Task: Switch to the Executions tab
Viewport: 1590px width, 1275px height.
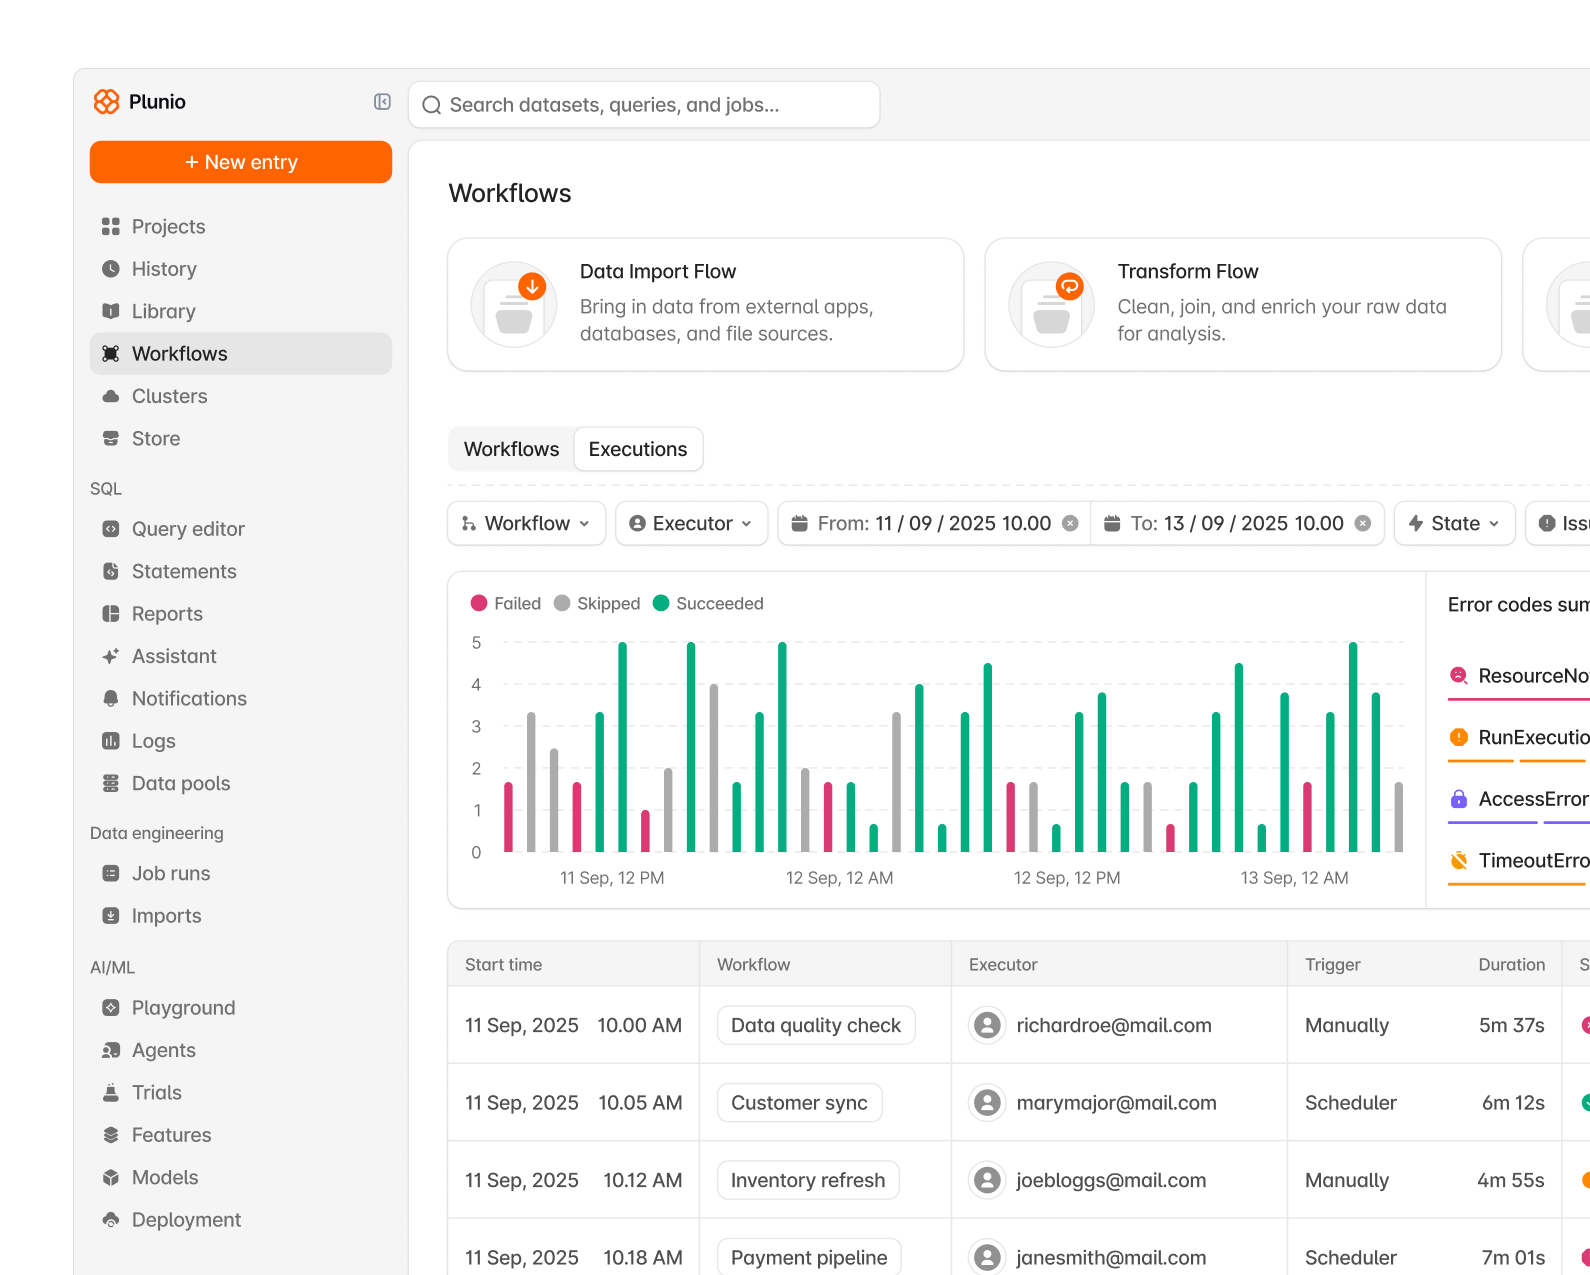Action: point(638,449)
